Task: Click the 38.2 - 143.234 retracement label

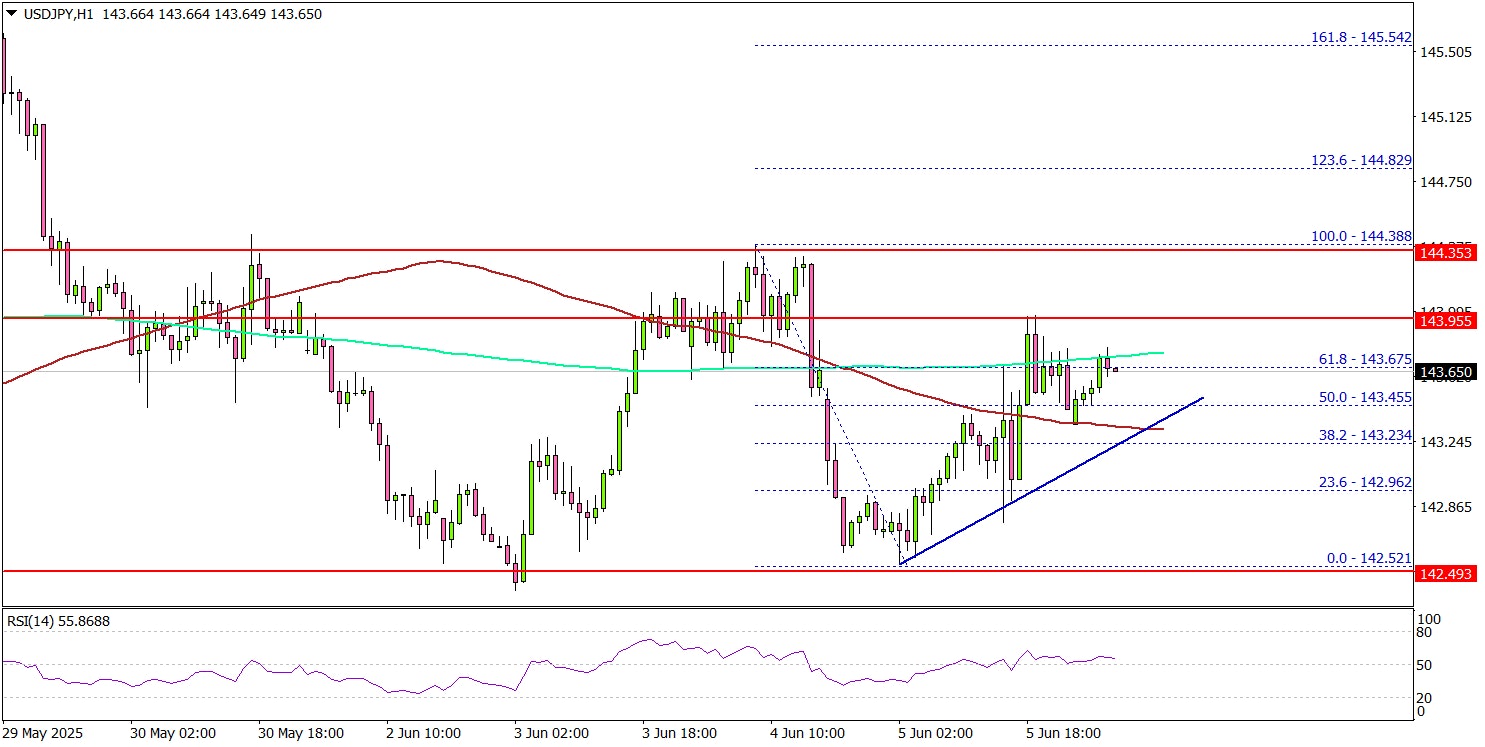Action: [1365, 435]
